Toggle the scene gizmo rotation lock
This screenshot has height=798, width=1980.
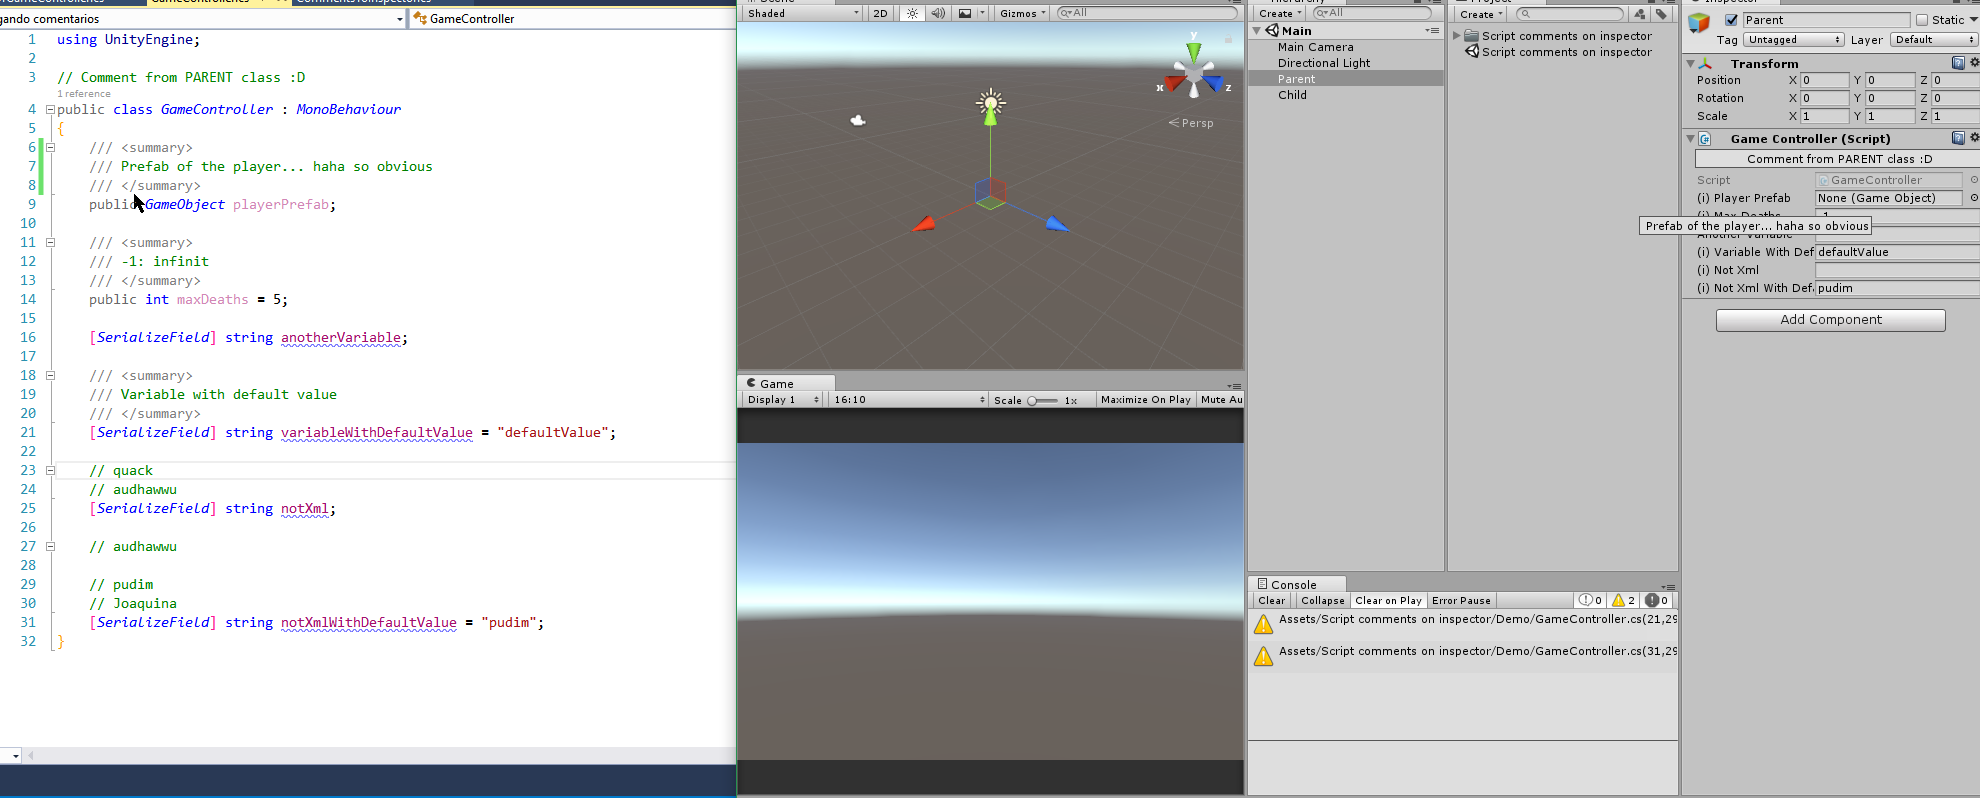click(x=1228, y=38)
